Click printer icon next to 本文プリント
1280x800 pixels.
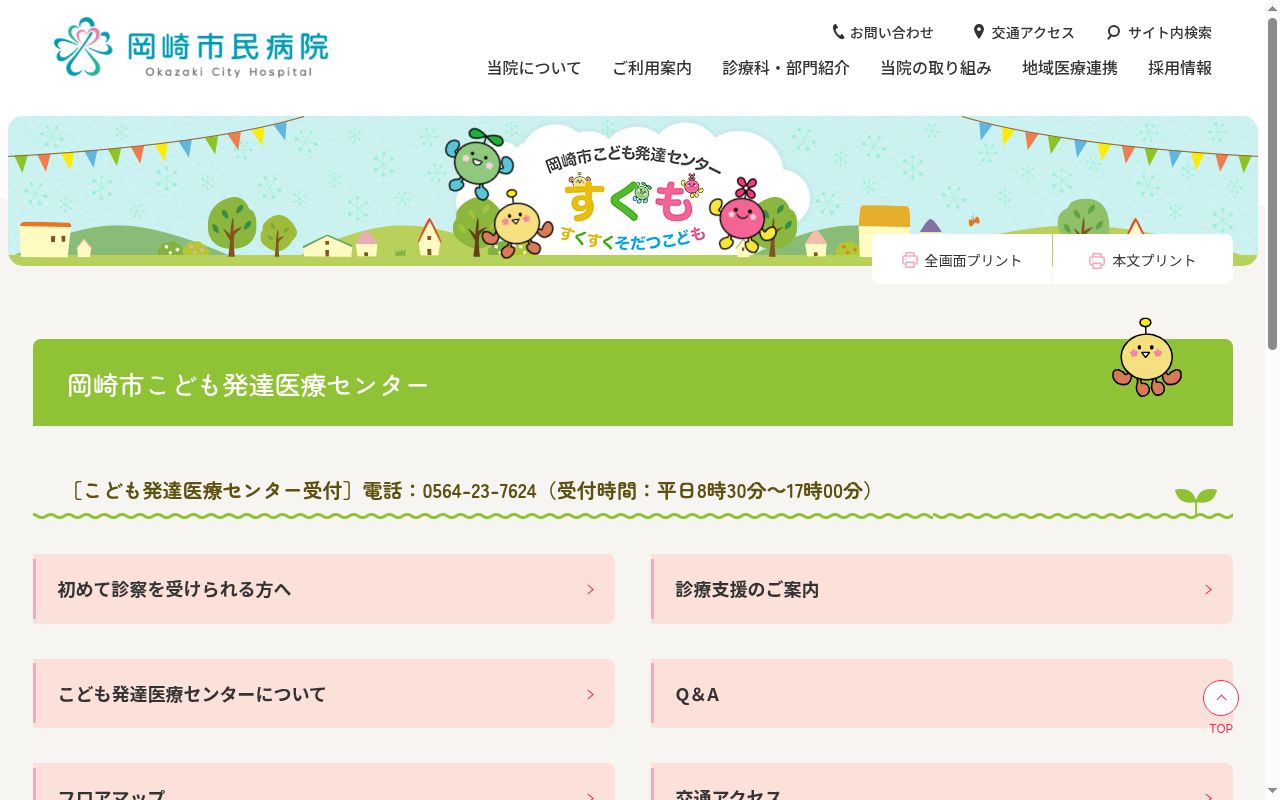1097,260
